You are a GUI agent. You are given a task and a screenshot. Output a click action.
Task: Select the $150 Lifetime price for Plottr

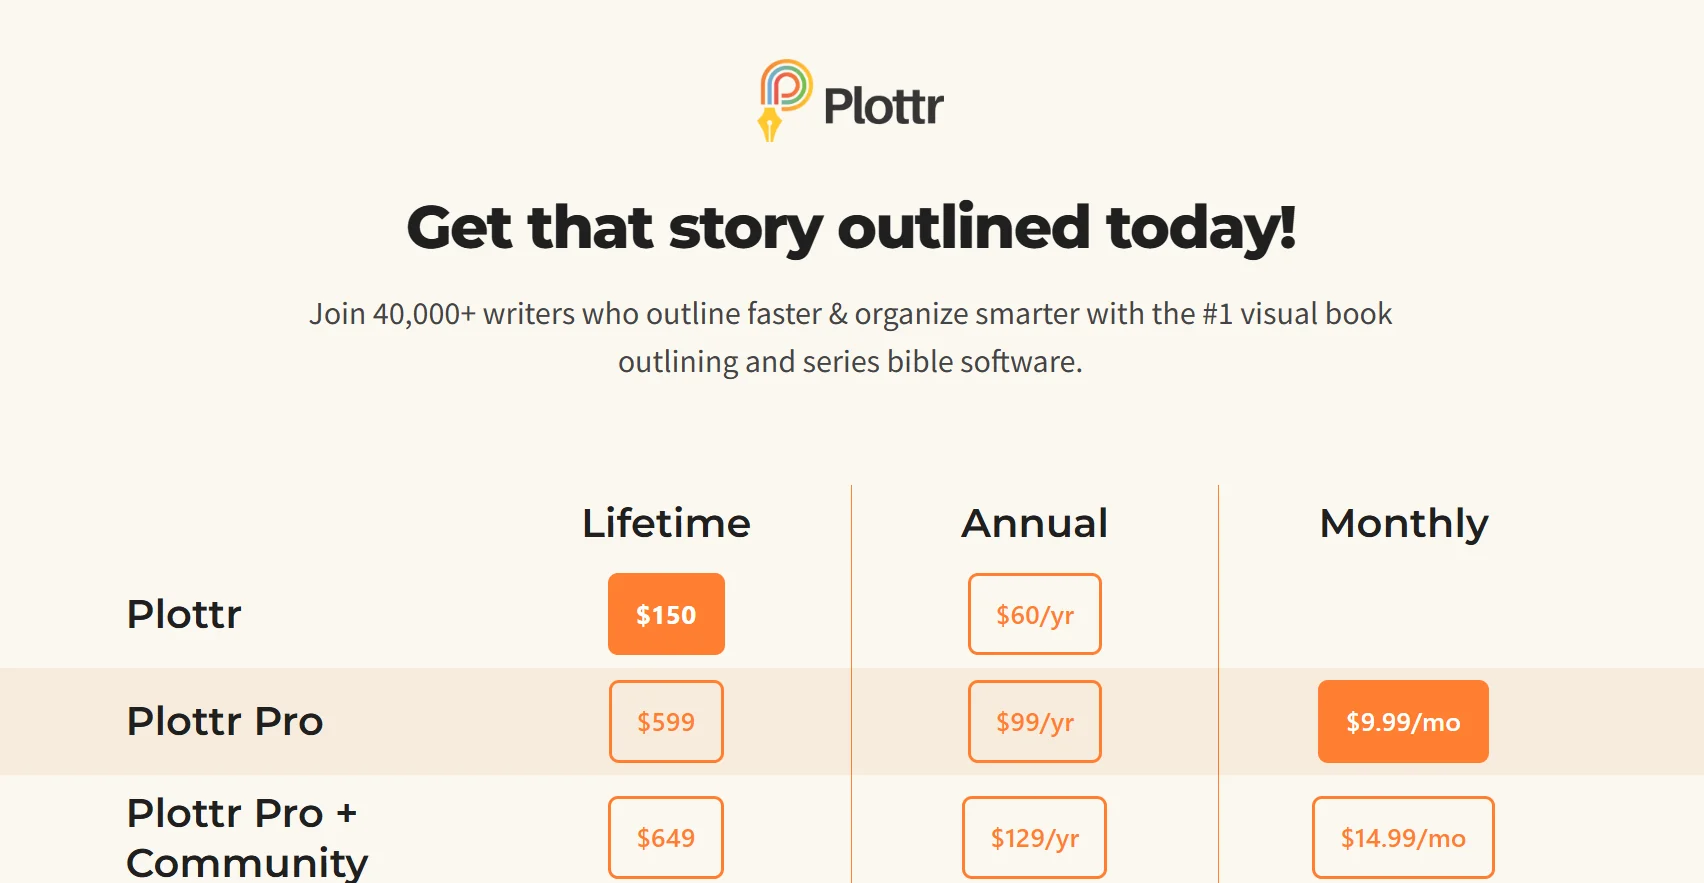click(666, 614)
